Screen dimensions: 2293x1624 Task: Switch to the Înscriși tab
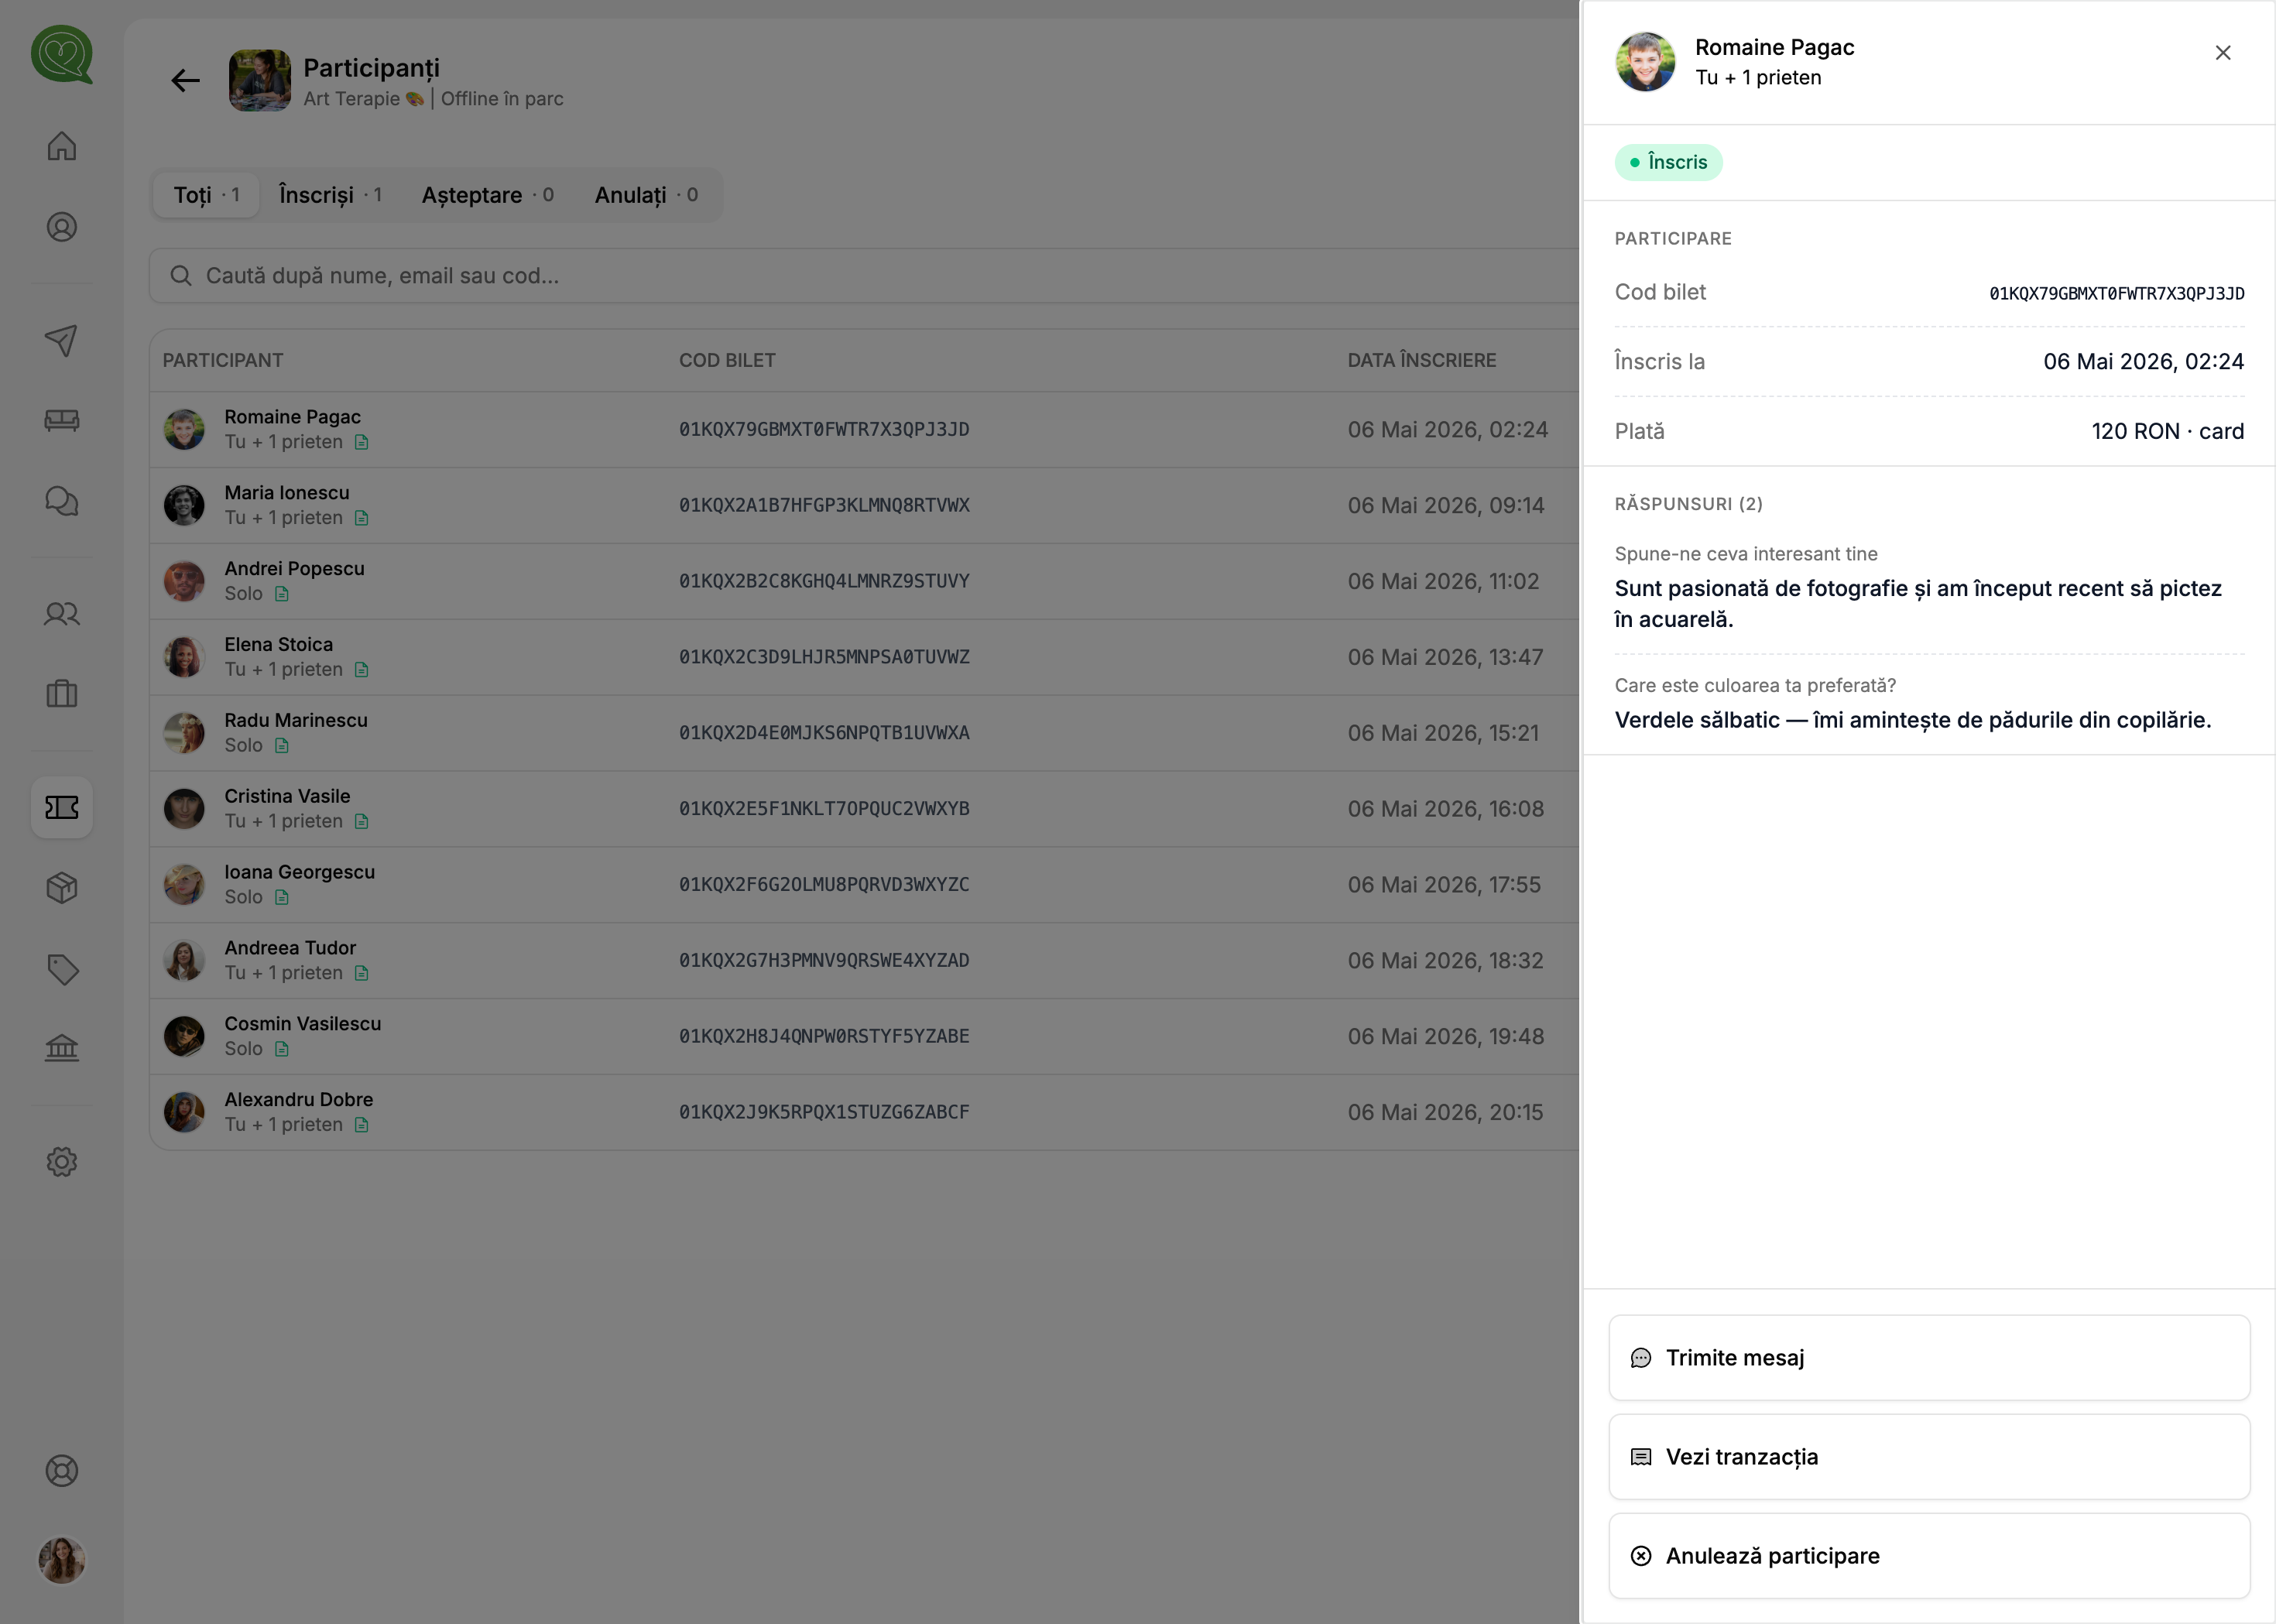click(331, 195)
